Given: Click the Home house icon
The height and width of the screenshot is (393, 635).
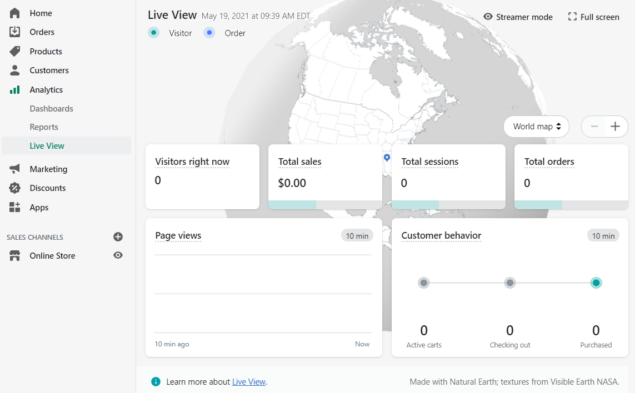Looking at the screenshot, I should click(x=15, y=13).
